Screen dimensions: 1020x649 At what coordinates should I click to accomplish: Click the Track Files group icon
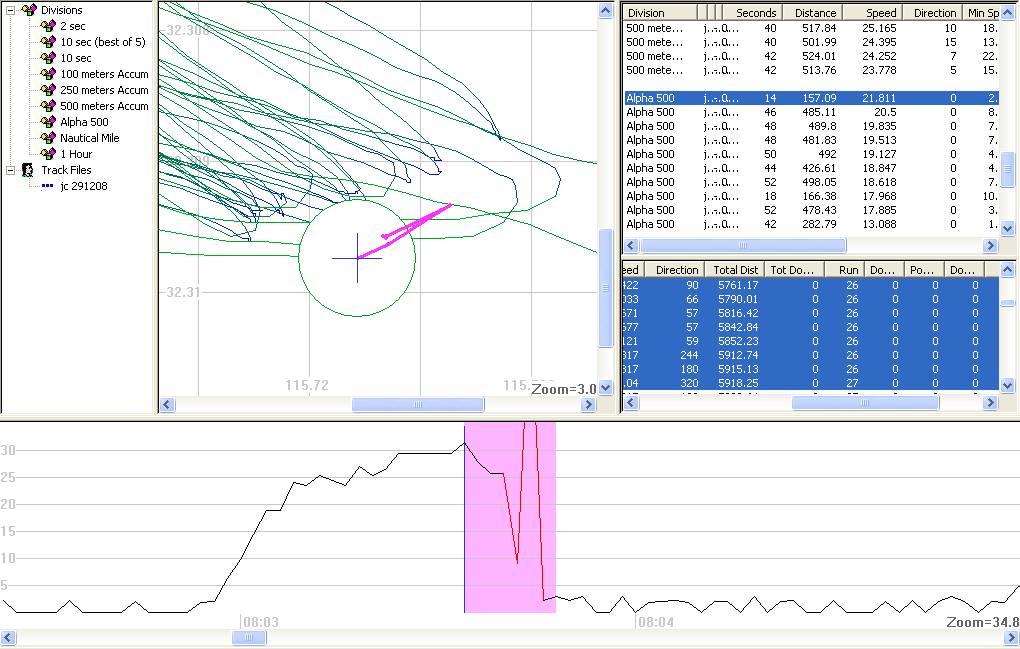28,170
